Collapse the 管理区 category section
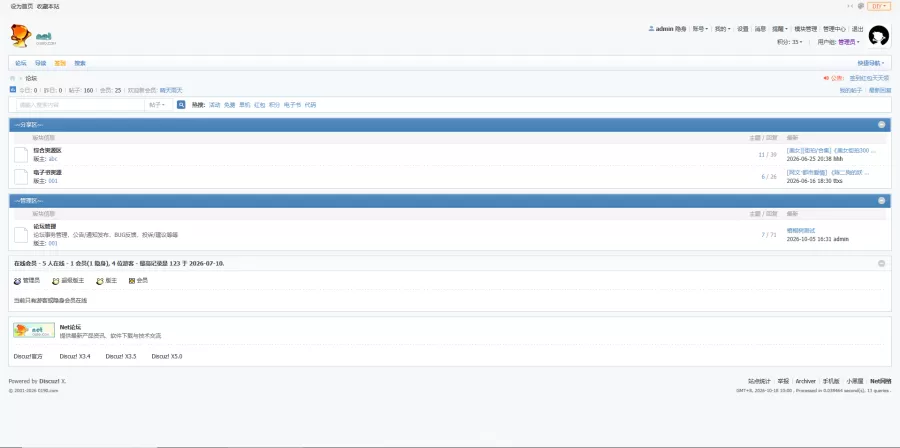 coord(882,201)
